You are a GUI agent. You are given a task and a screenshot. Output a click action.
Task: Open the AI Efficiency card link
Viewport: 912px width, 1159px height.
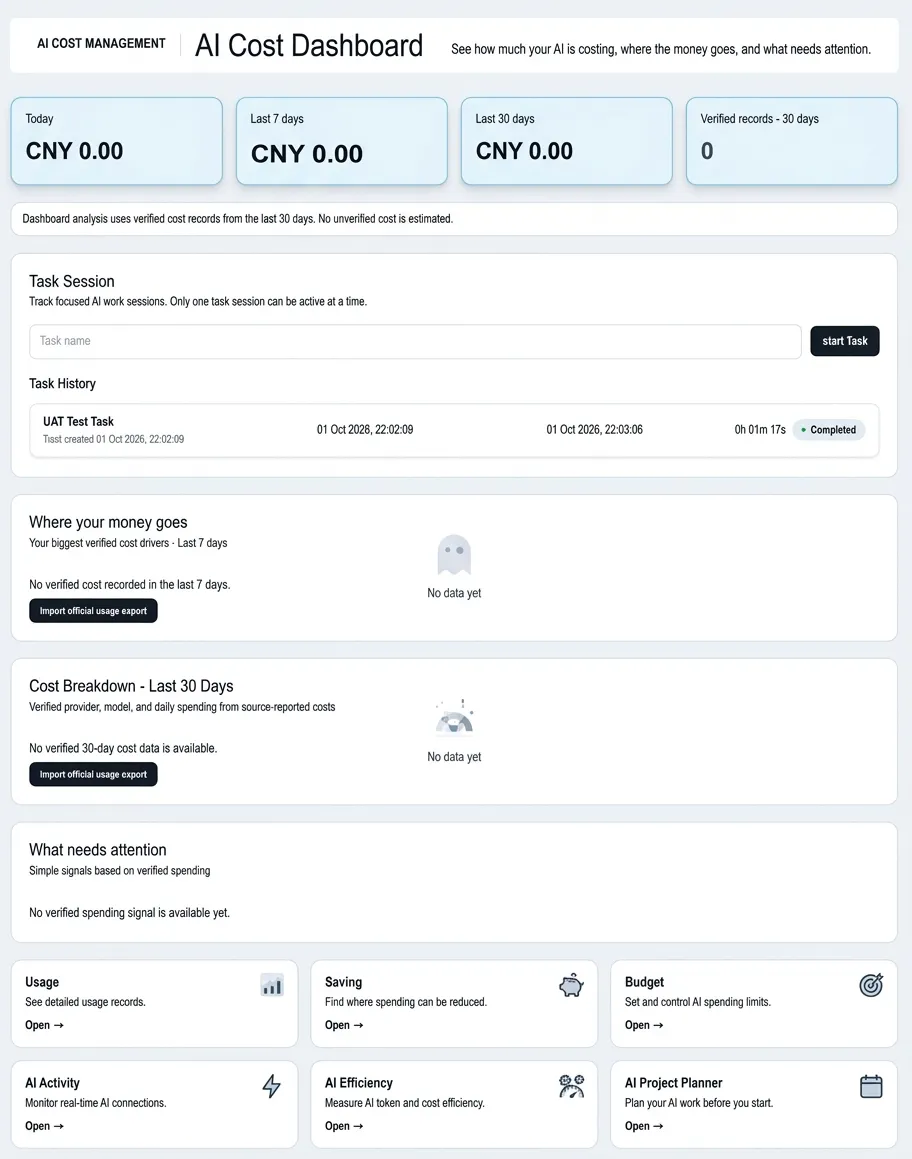coord(344,1126)
